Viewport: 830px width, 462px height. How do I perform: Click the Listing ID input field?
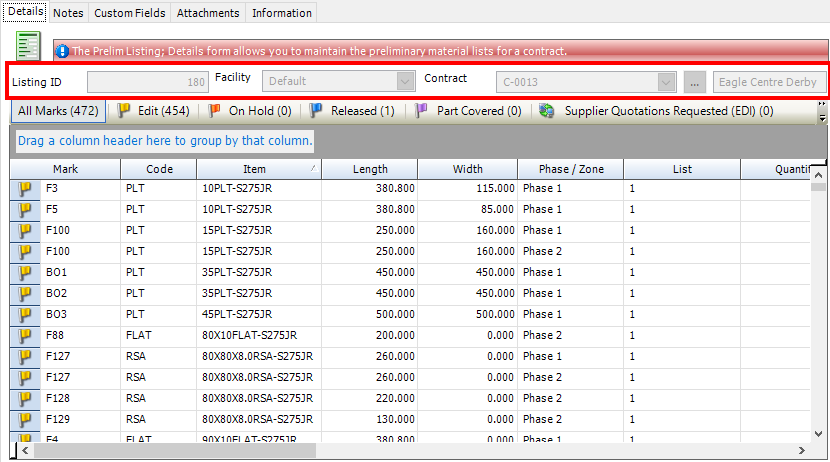(x=148, y=82)
